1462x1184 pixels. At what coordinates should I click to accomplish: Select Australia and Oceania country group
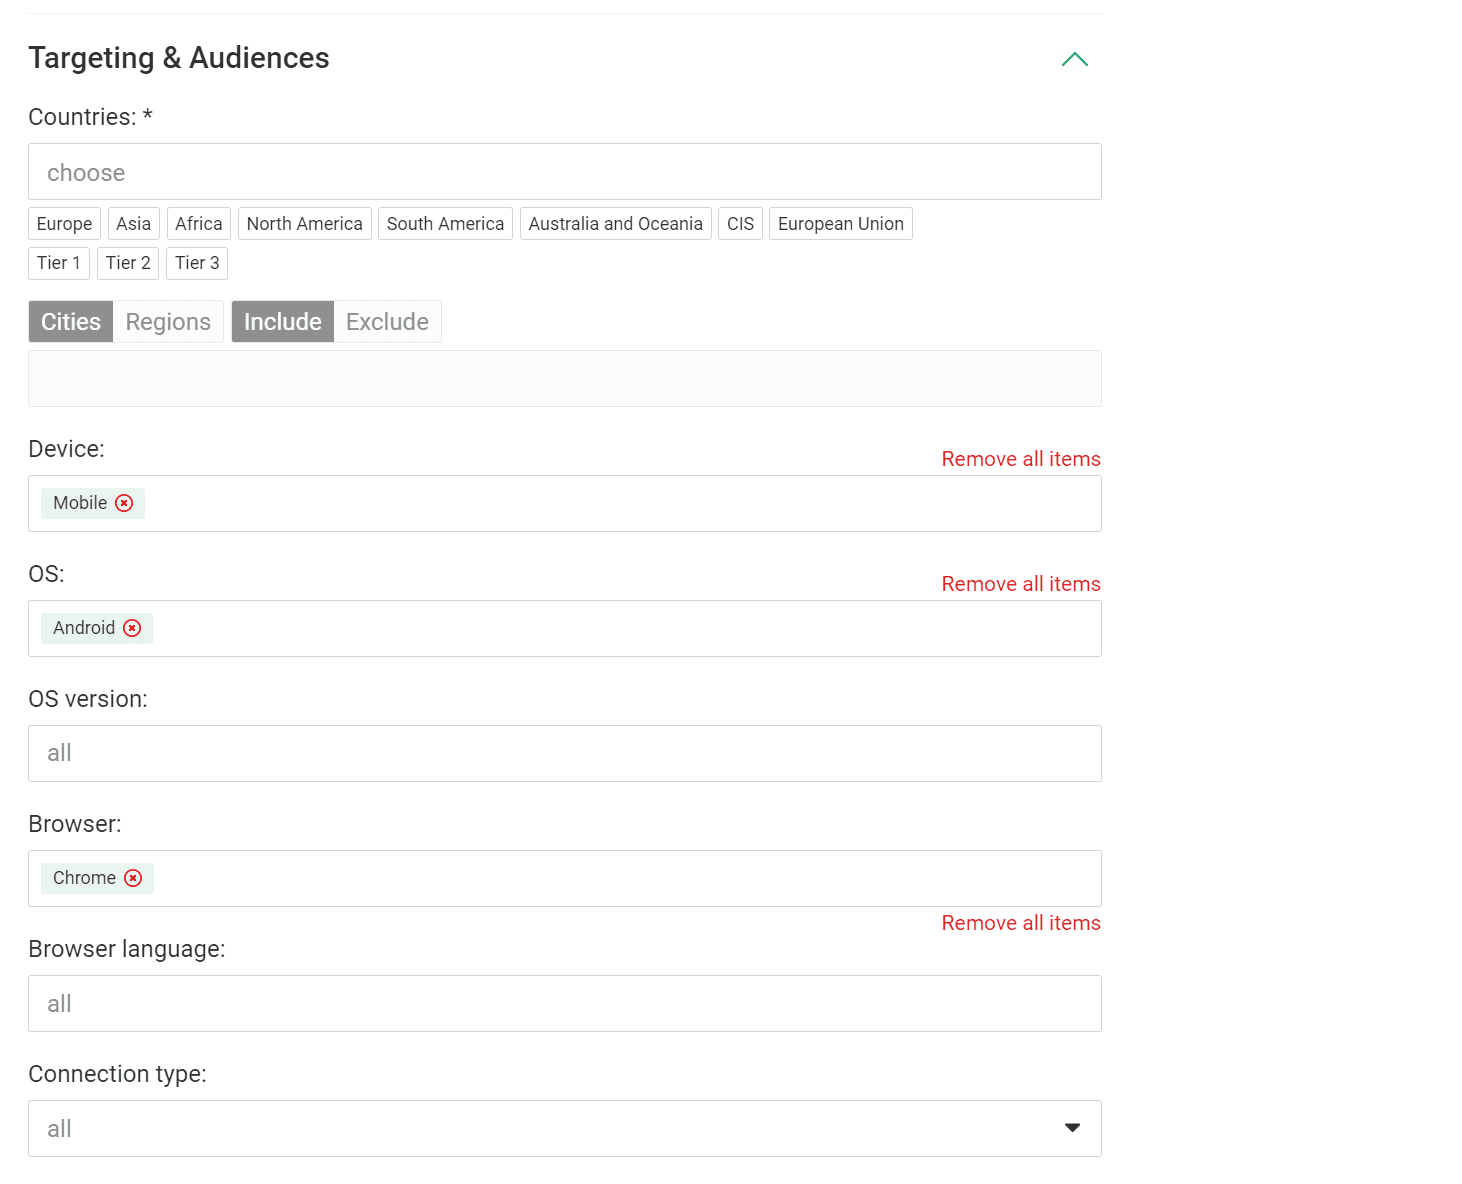tap(616, 224)
